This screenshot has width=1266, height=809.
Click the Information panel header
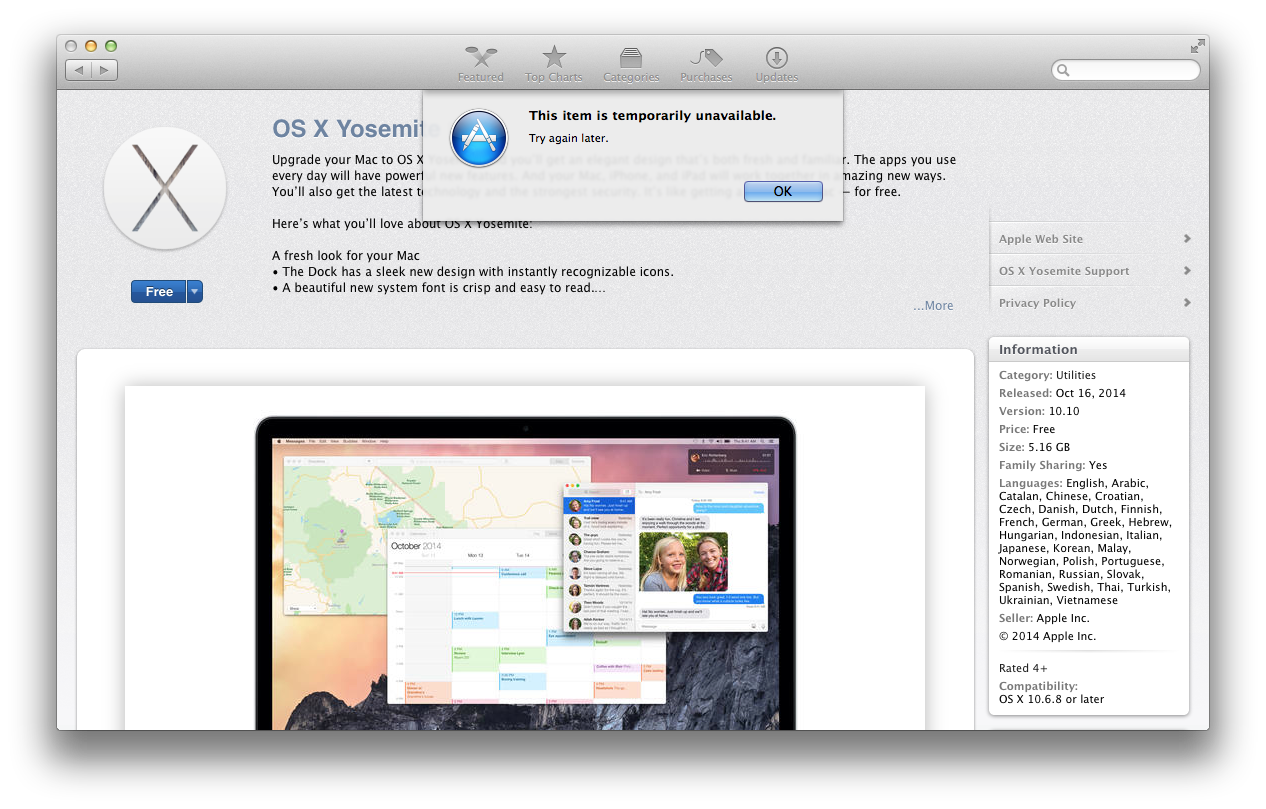click(1089, 349)
